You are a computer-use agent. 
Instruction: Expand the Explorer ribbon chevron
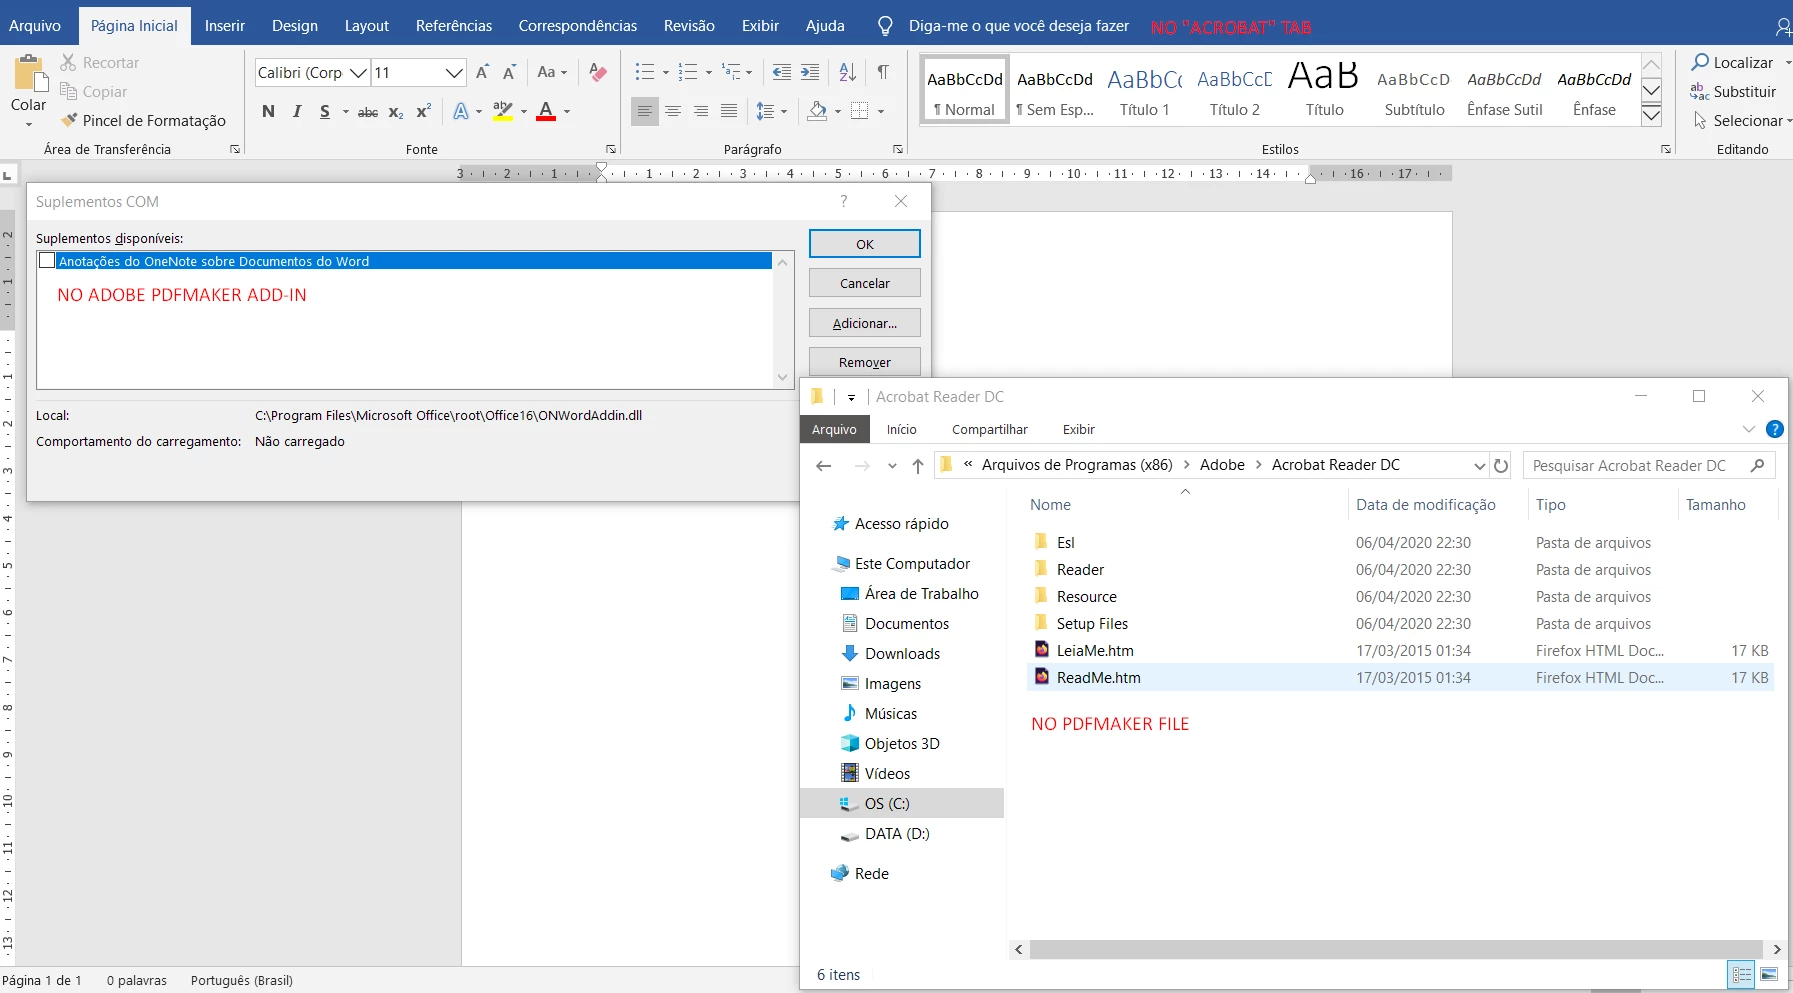(1749, 430)
